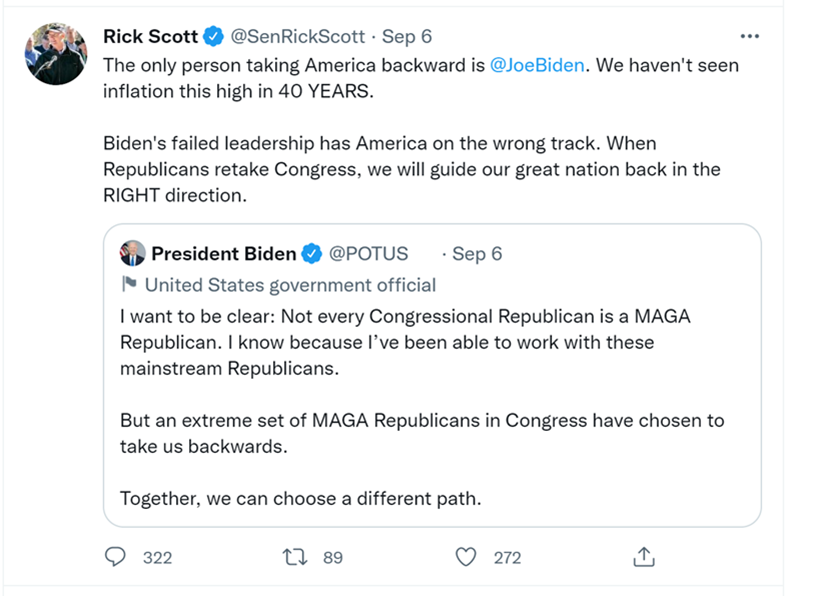Click Rick Scott's verified badge

point(213,37)
